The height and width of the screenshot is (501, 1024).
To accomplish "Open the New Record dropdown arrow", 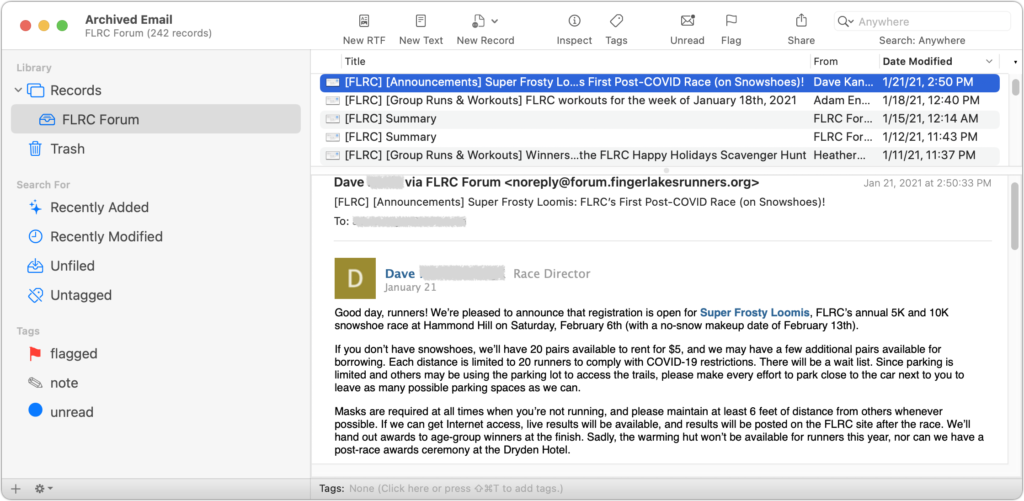I will click(x=495, y=21).
